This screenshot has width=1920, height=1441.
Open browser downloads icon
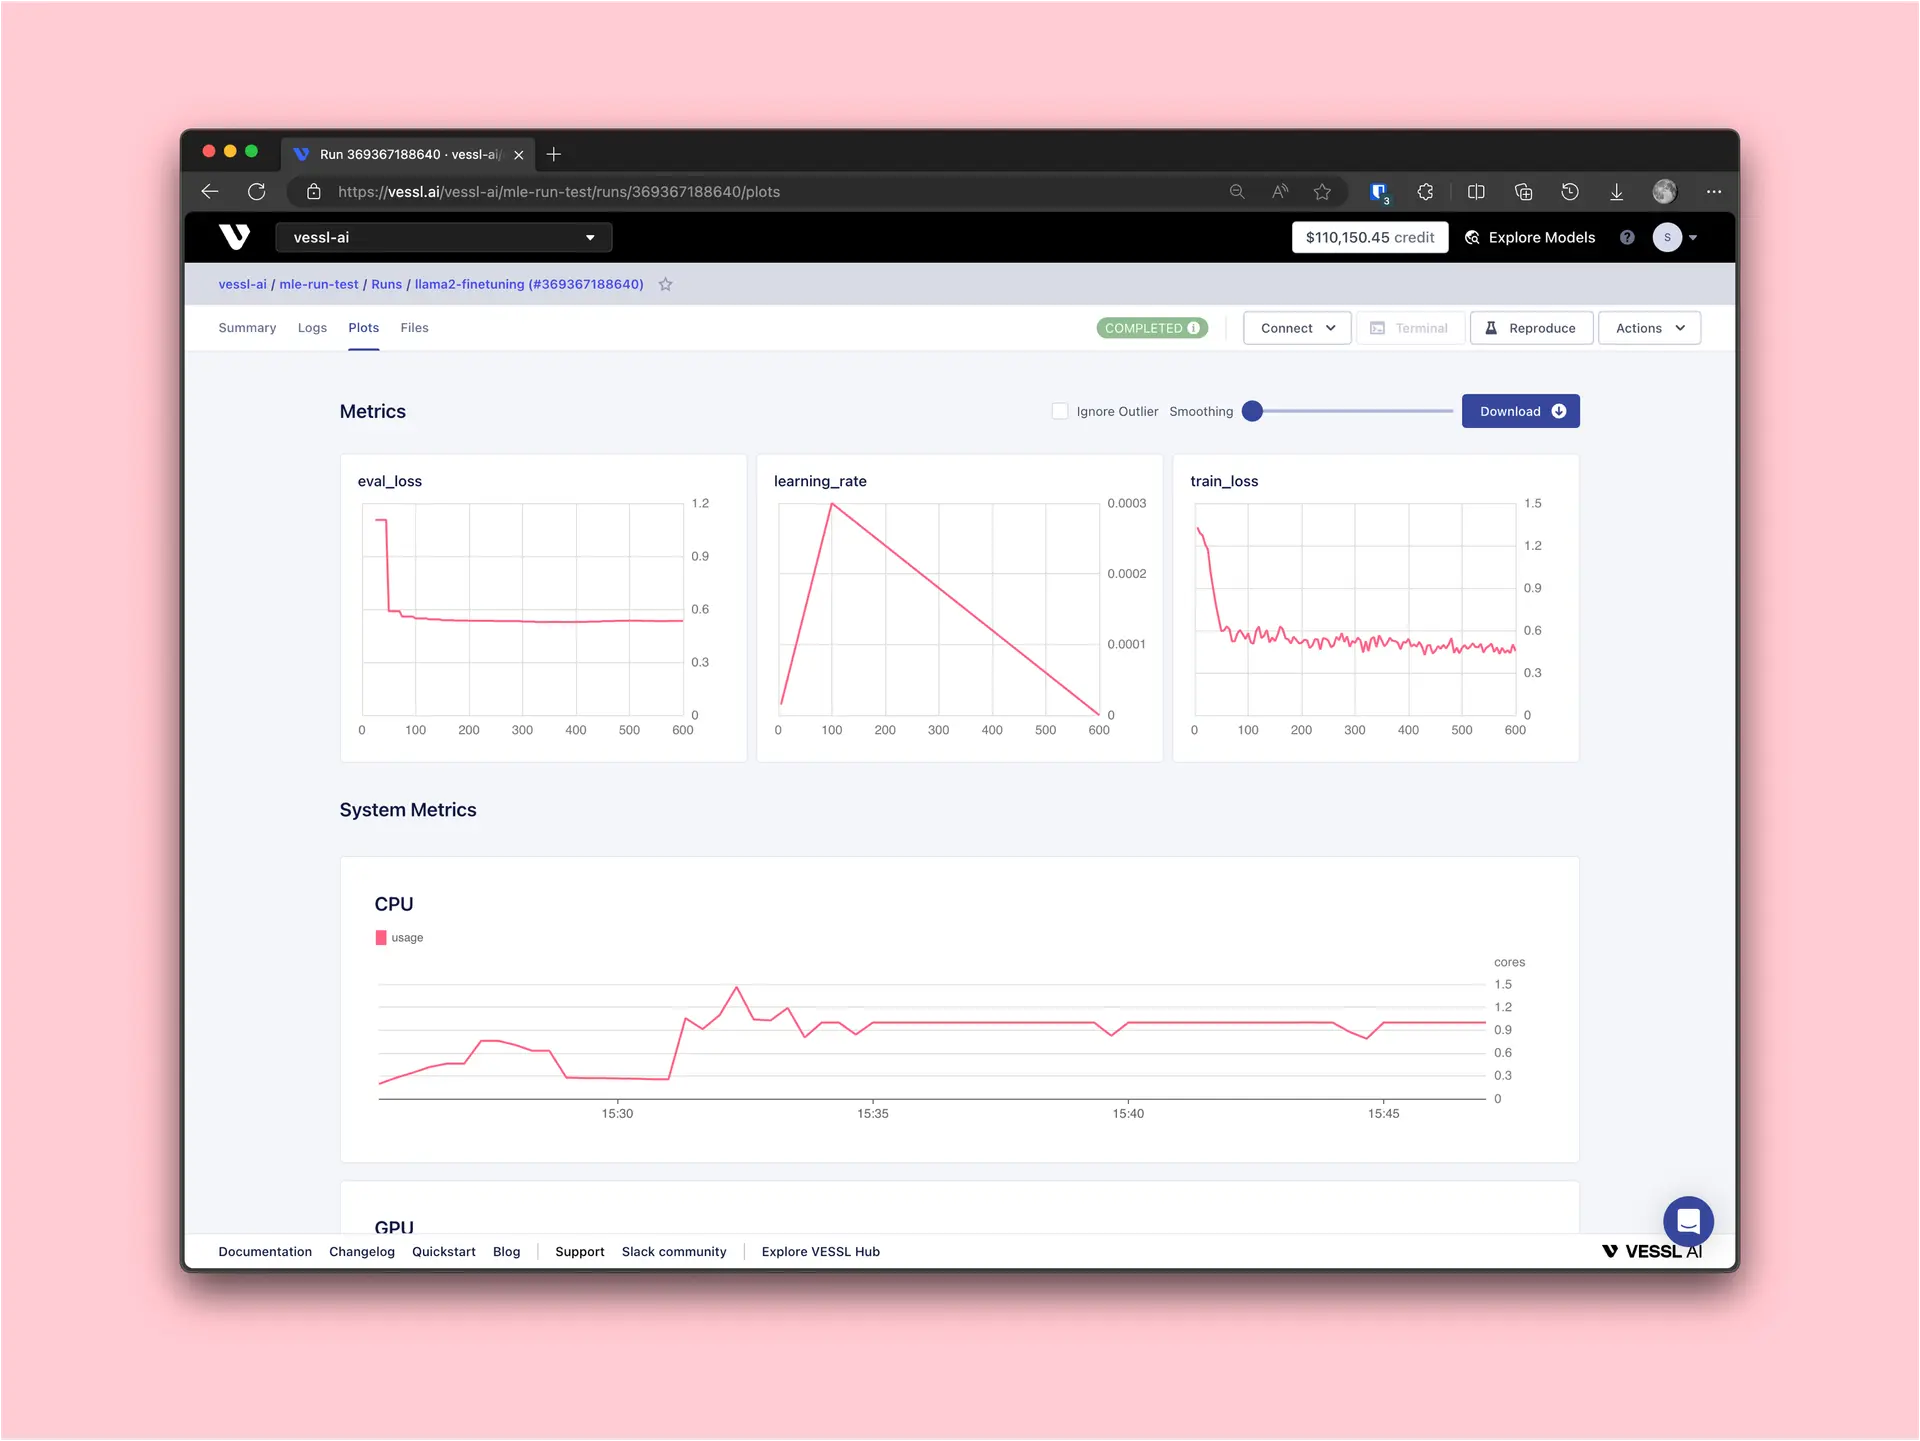(1616, 192)
